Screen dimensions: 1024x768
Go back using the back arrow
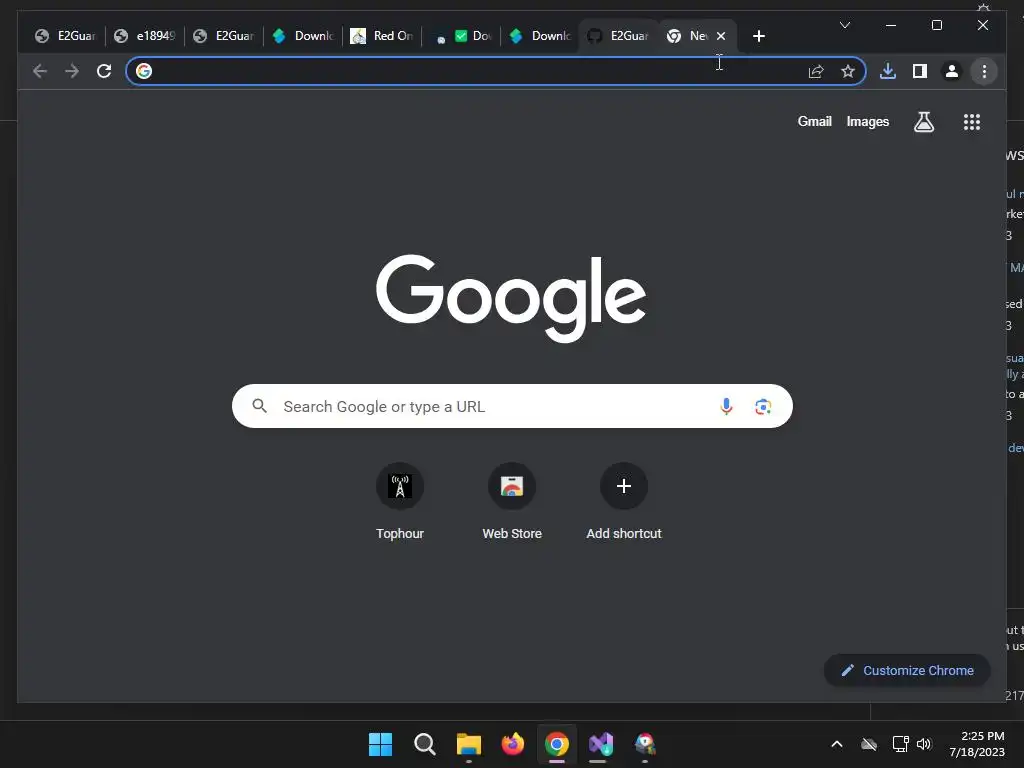tap(40, 71)
